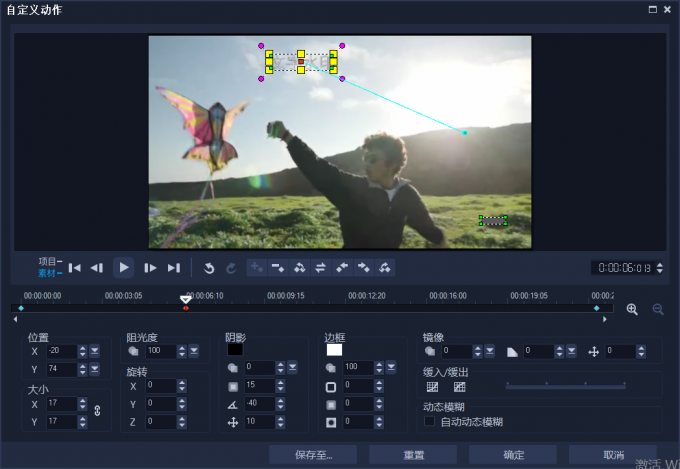Move the key frame to the right

coord(363,268)
